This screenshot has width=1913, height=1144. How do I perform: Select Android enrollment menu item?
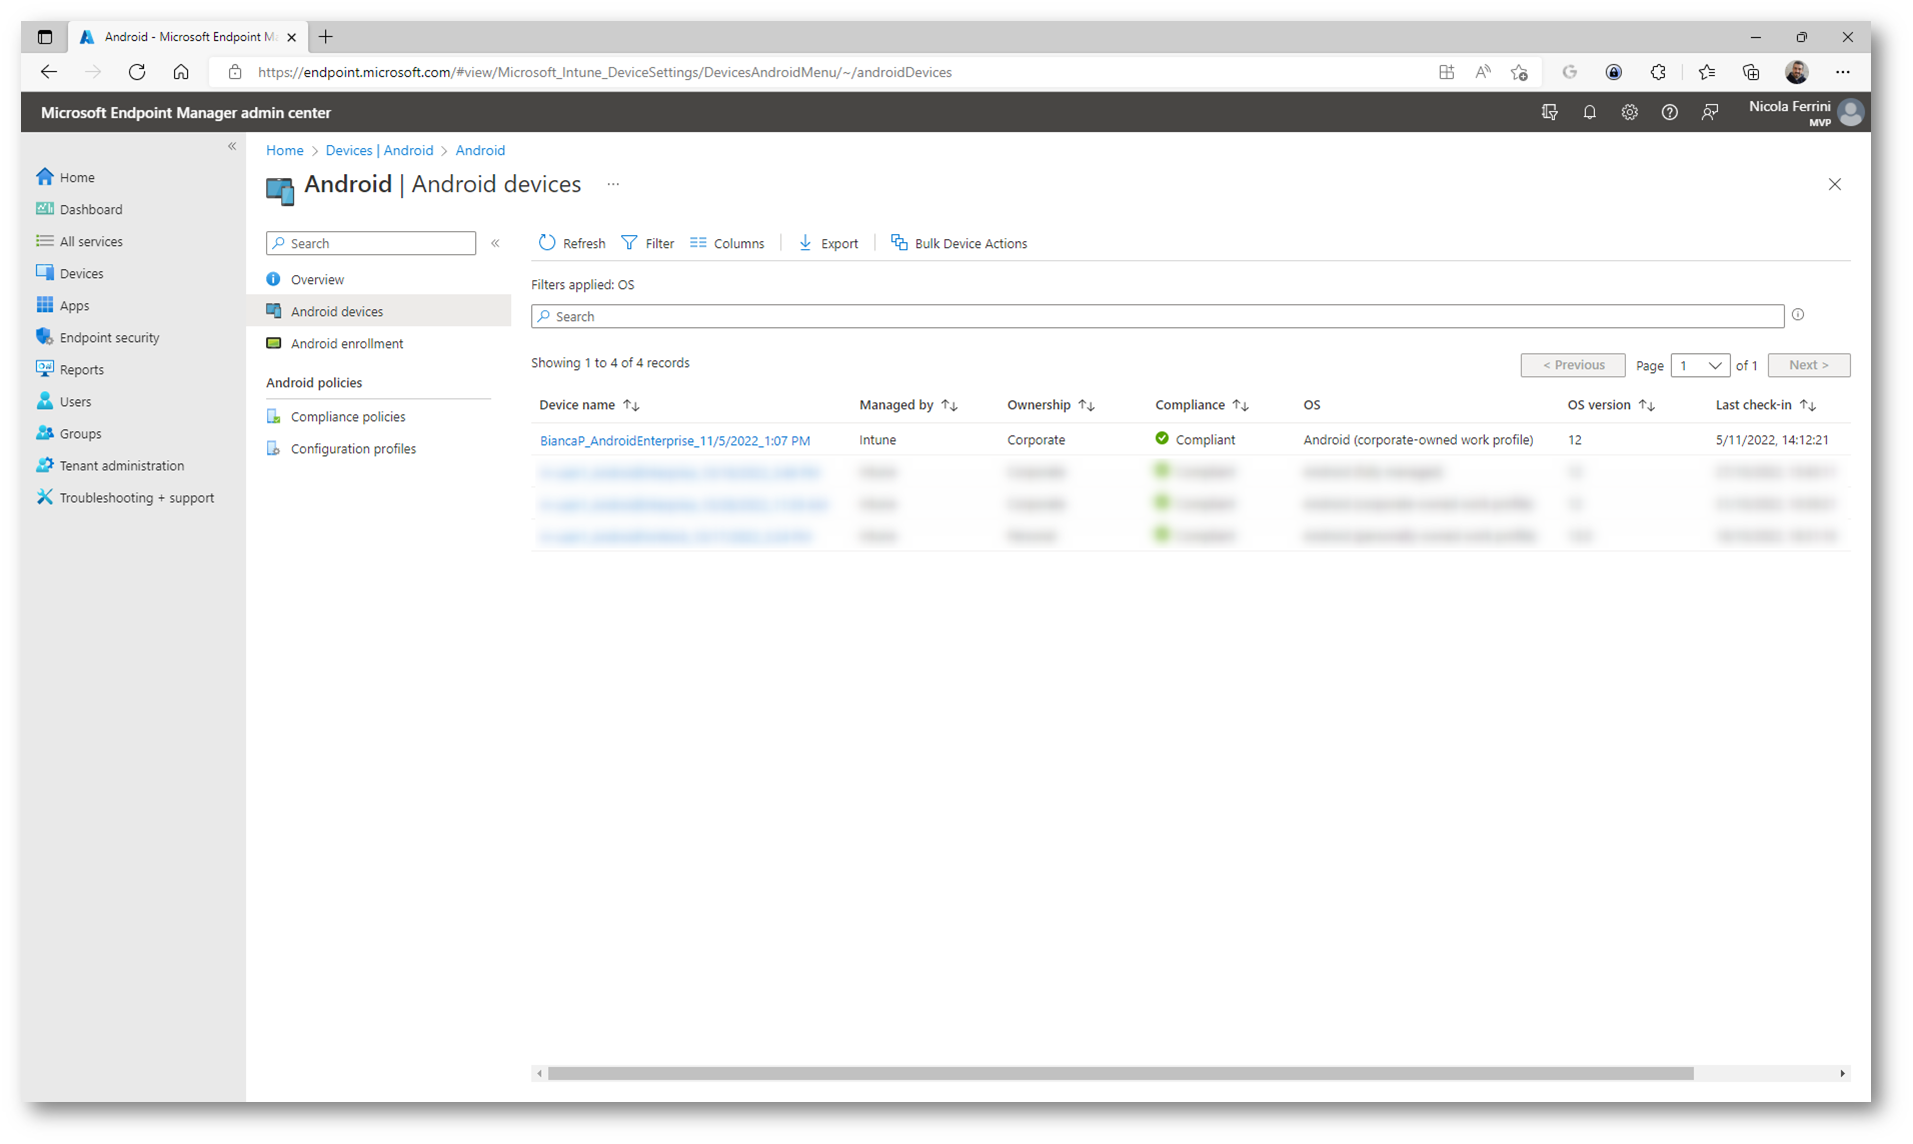347,343
